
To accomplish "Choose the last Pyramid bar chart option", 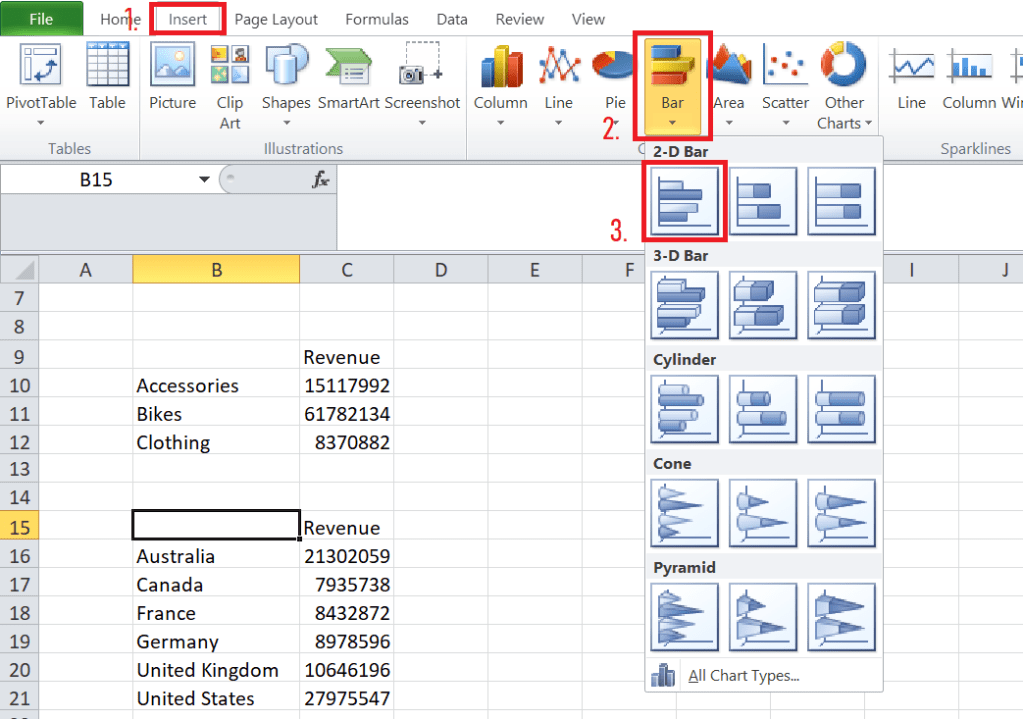I will click(x=841, y=617).
